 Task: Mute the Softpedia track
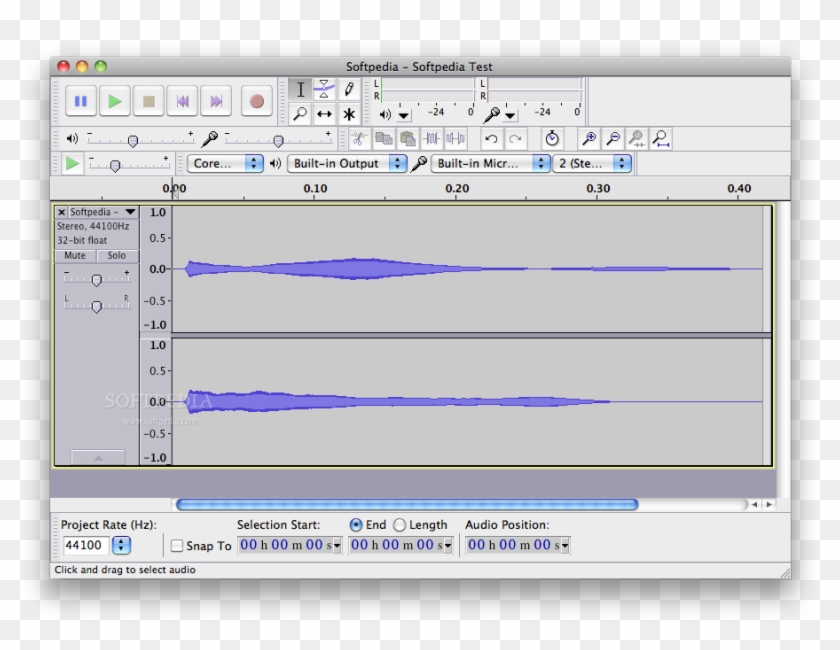tap(73, 256)
